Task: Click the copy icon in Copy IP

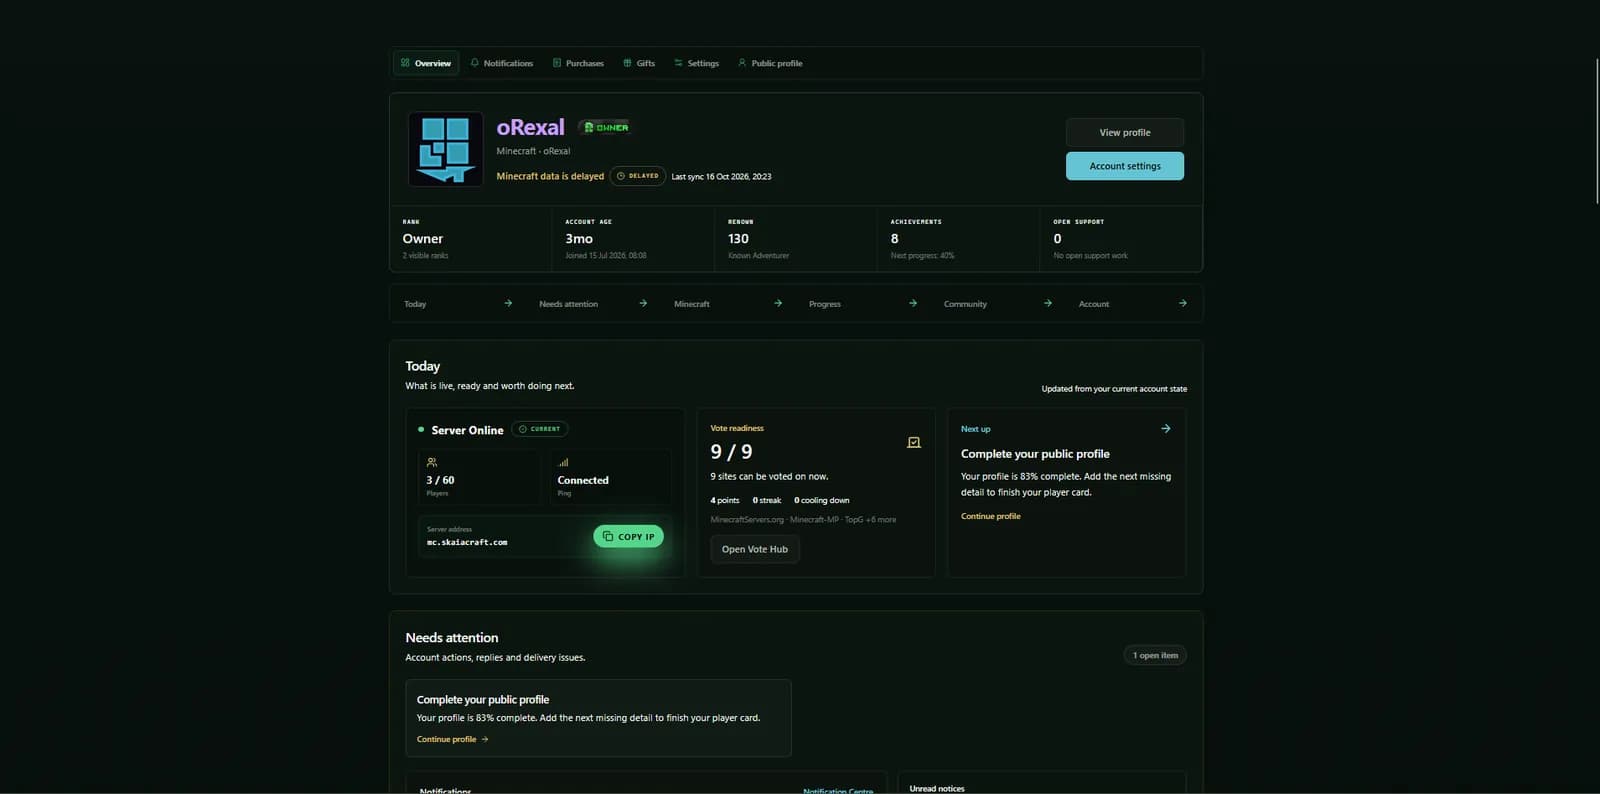Action: 608,536
